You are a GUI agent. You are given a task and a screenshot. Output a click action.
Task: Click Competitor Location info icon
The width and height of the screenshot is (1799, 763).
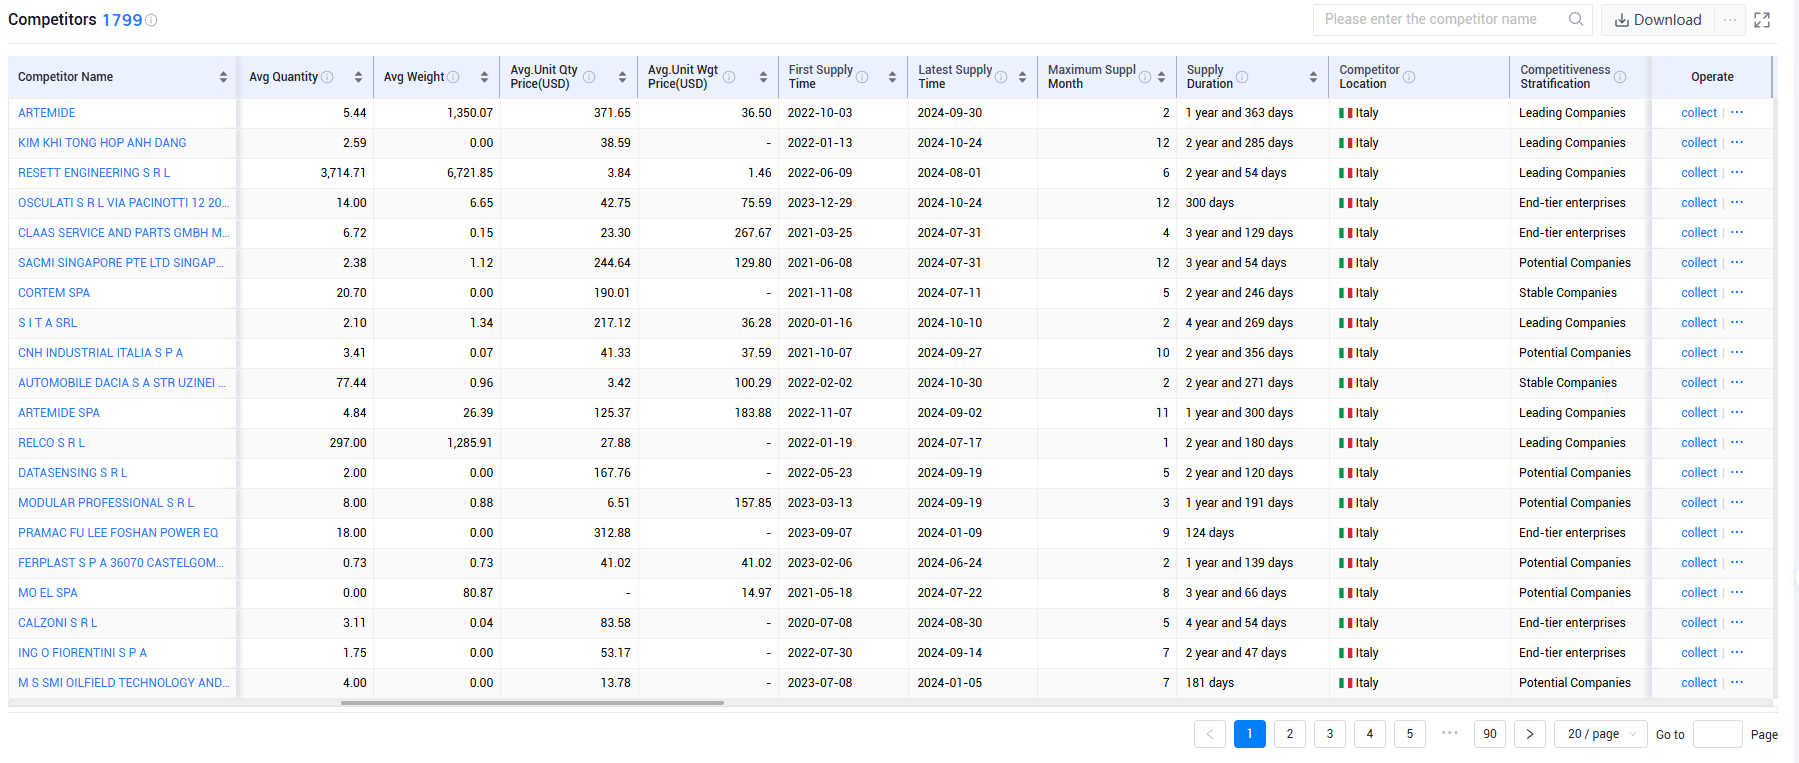[1409, 77]
